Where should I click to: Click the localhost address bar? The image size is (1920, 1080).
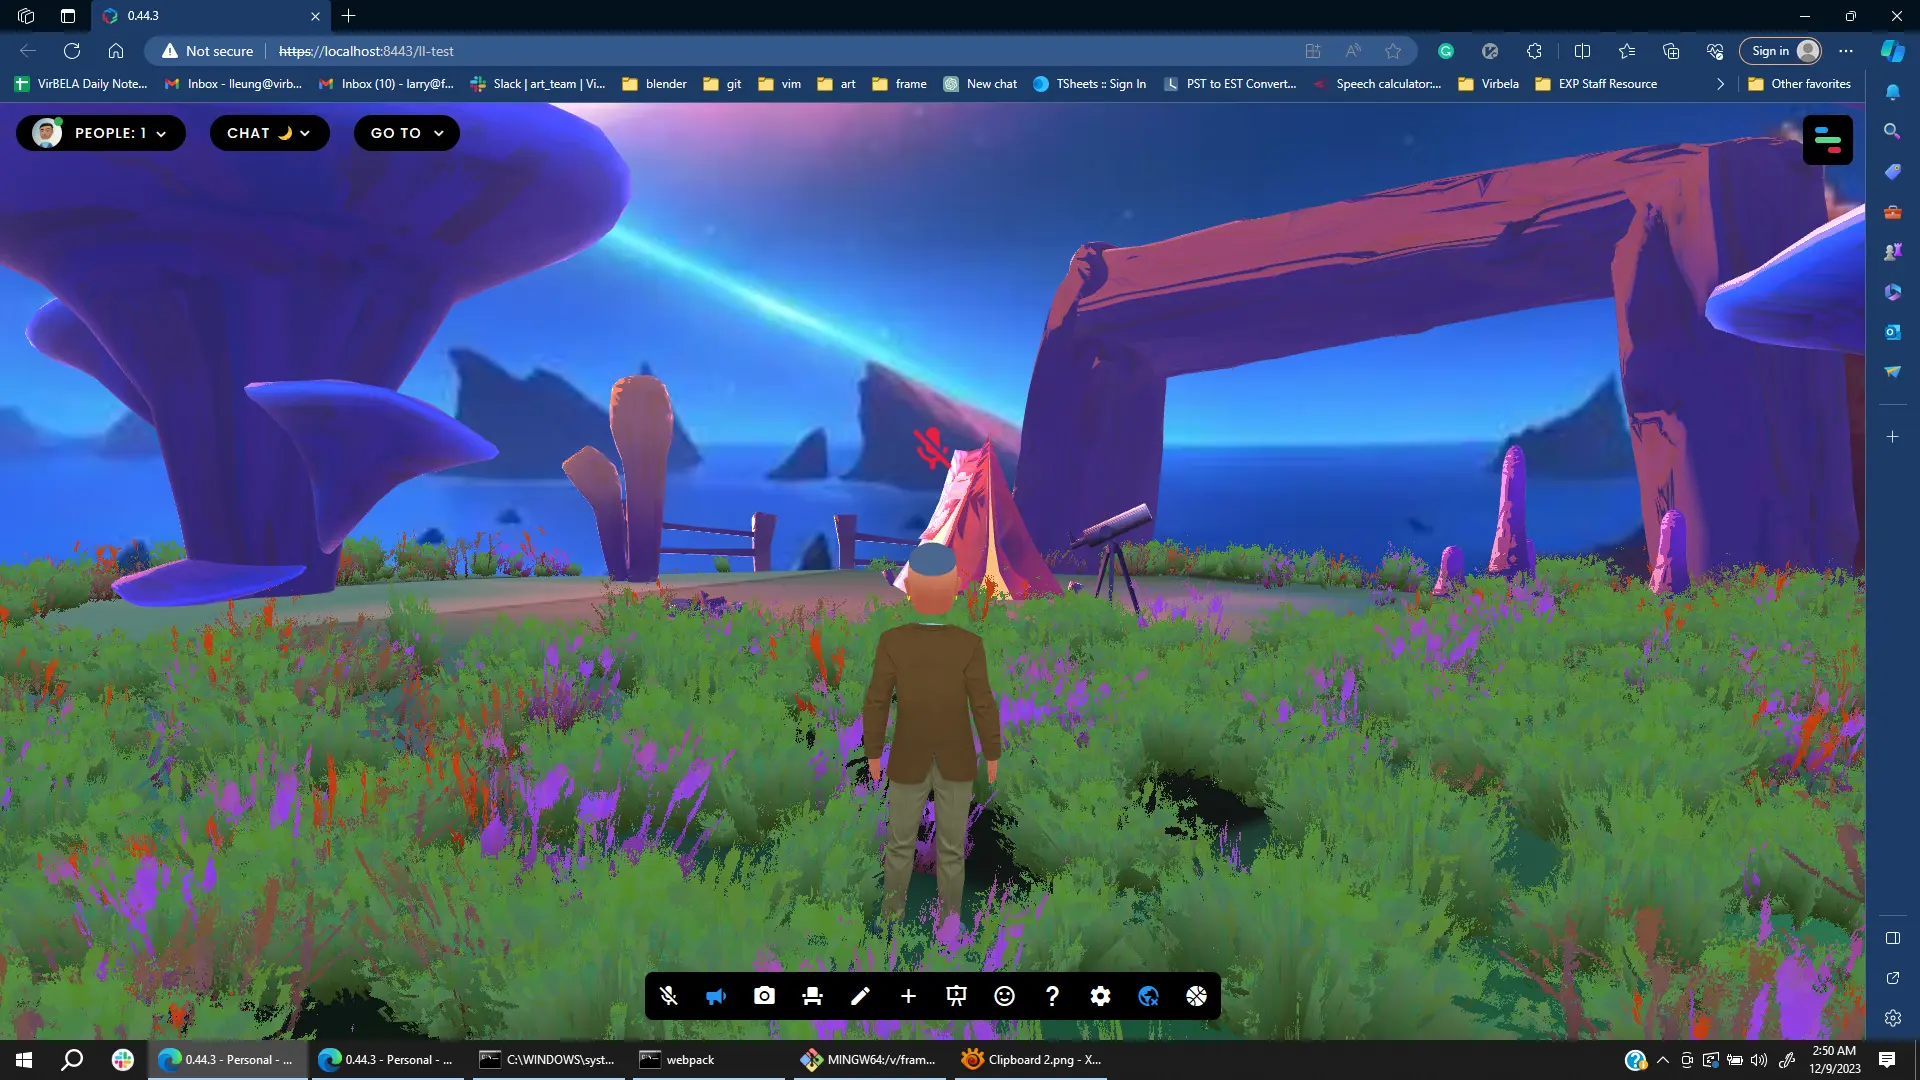pyautogui.click(x=700, y=51)
